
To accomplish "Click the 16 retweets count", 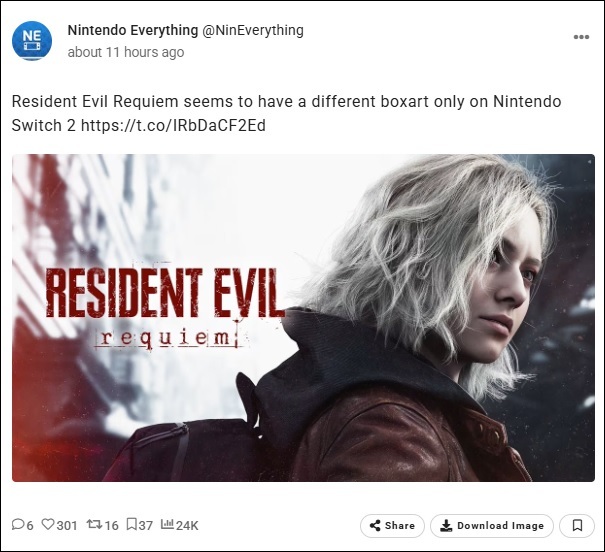I will [x=112, y=525].
